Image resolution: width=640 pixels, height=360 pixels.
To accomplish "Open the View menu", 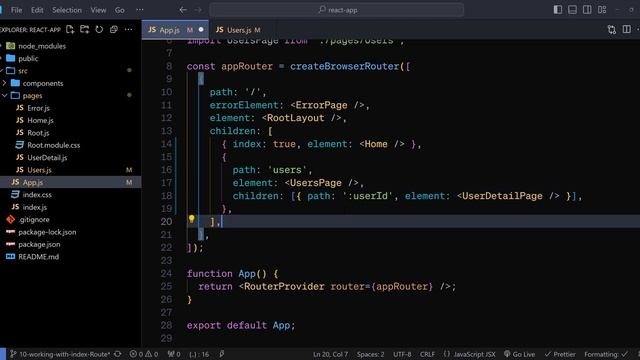I will click(x=98, y=10).
